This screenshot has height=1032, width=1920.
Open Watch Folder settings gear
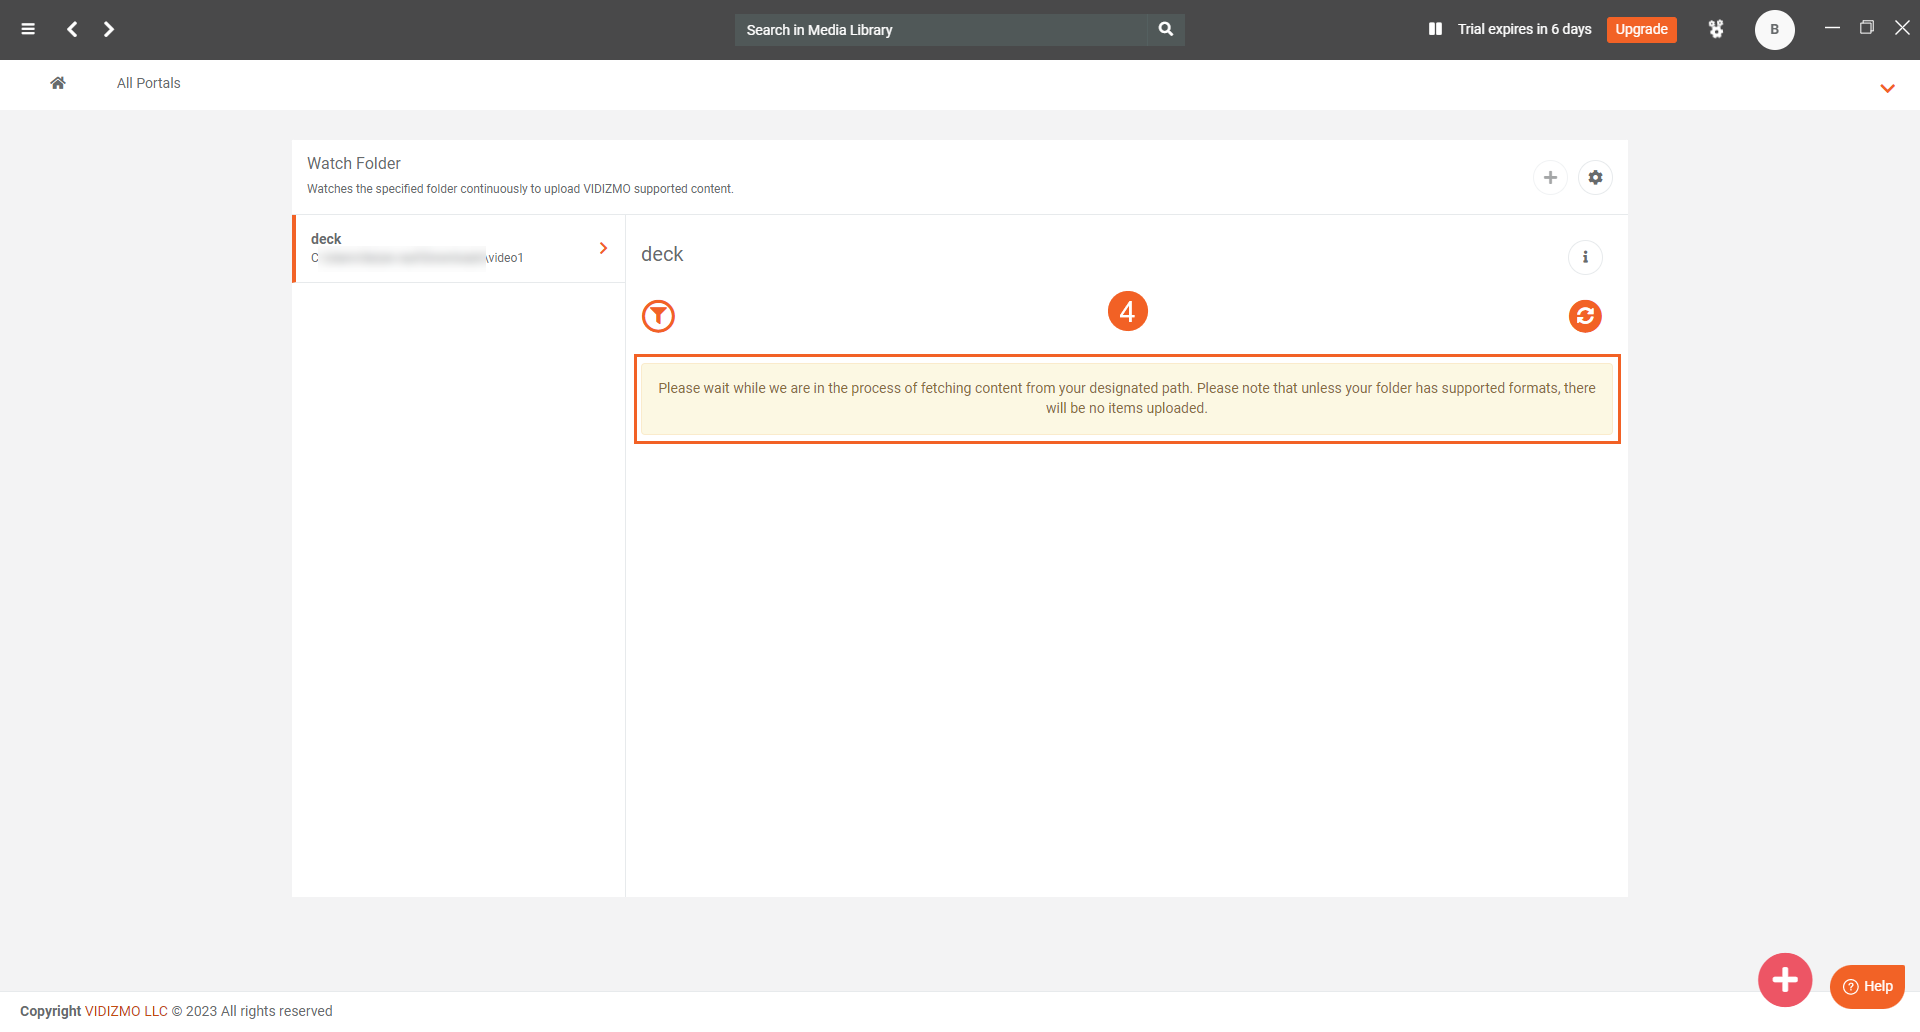[x=1595, y=177]
